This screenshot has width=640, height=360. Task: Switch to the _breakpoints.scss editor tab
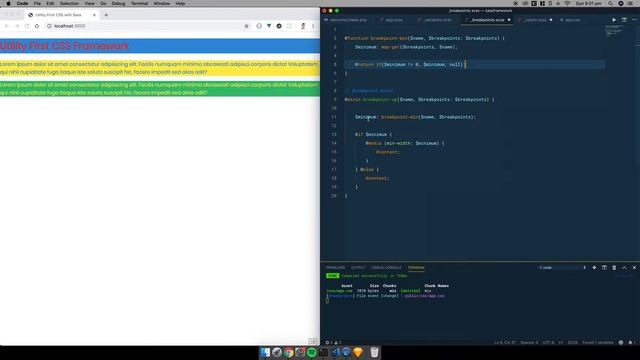[487, 20]
